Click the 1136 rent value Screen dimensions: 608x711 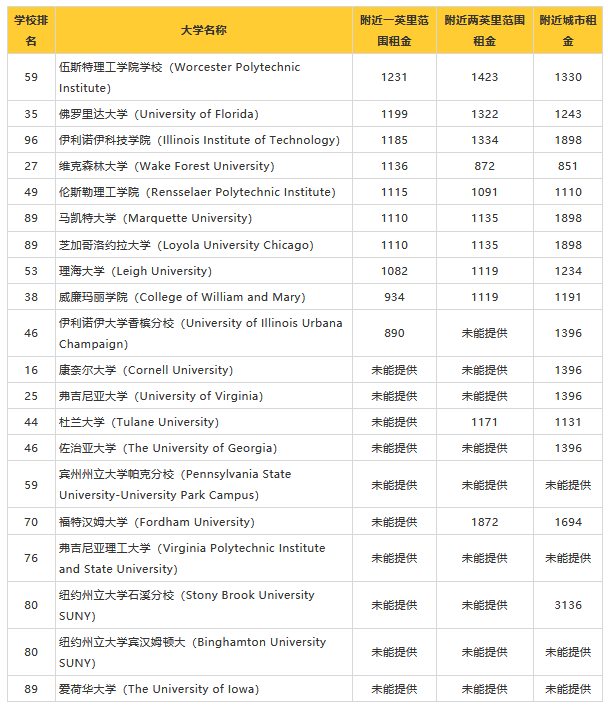coord(394,166)
